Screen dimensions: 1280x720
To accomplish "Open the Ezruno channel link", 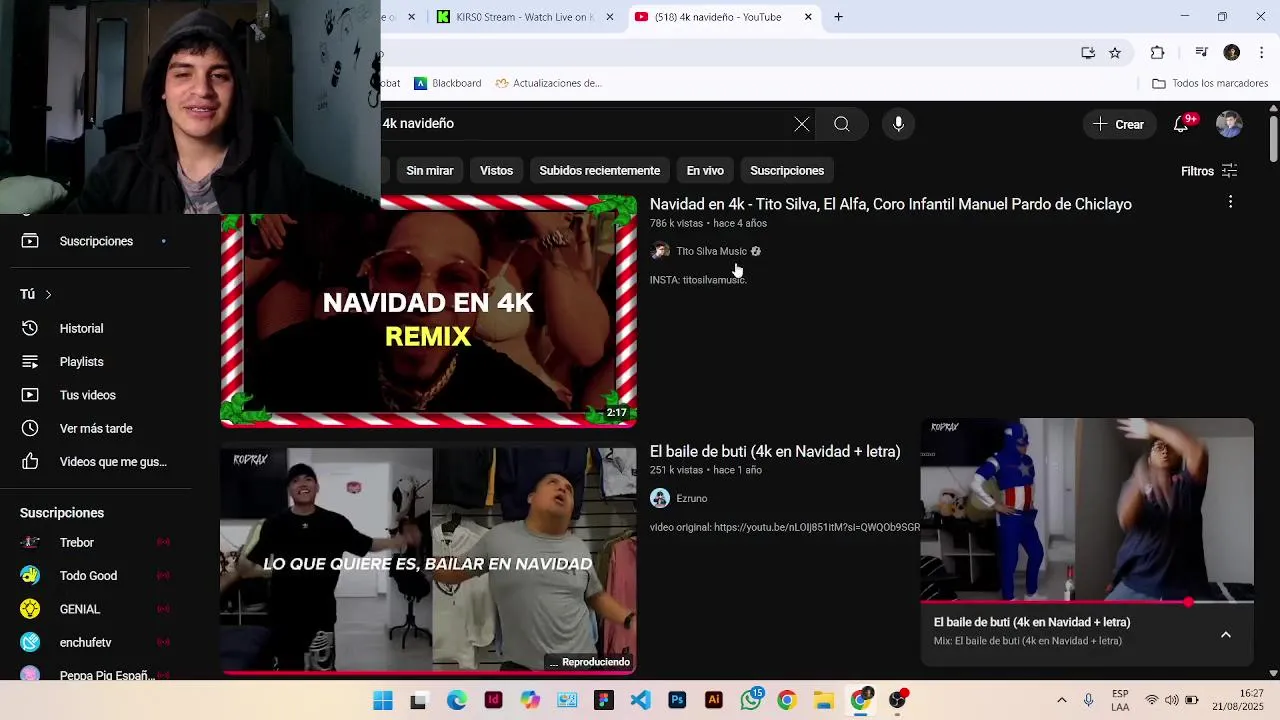I will [691, 498].
